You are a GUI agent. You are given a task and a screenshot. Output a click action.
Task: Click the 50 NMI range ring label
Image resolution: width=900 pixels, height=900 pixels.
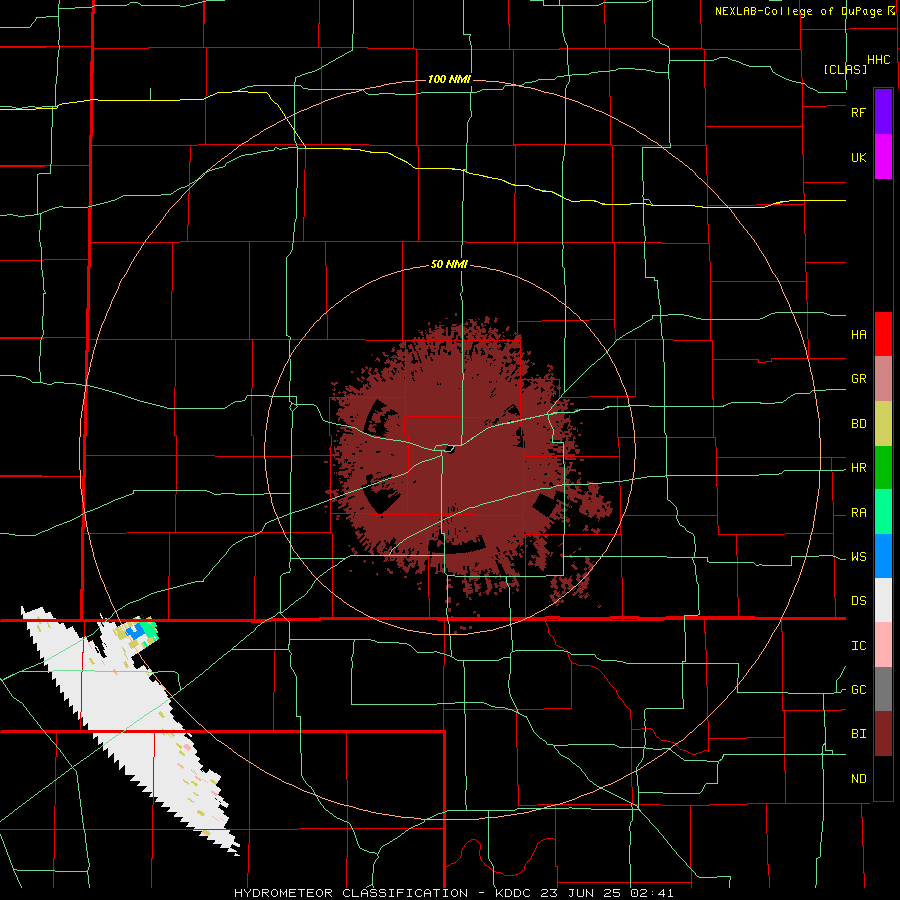click(449, 265)
